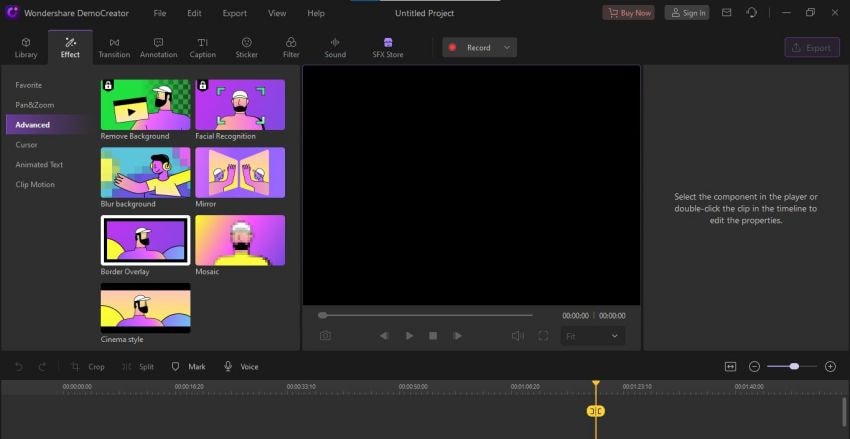Screen dimensions: 850x439
Task: Select the Mosaic effect thumbnail
Action: (x=240, y=240)
